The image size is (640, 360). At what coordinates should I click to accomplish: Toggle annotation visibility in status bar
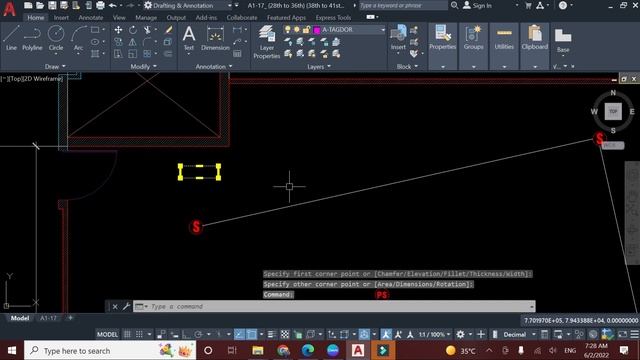point(386,334)
